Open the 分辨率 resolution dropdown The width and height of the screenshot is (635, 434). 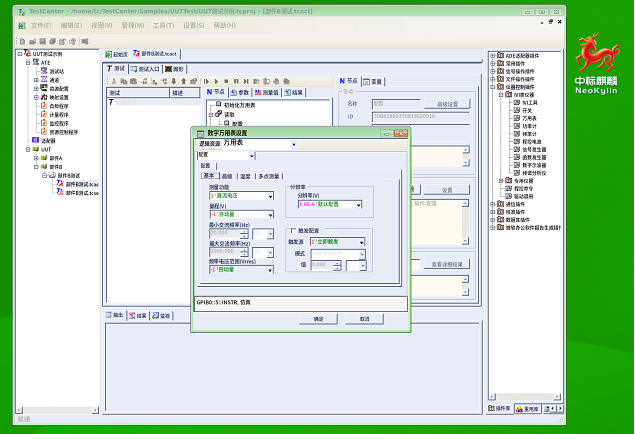[x=358, y=204]
